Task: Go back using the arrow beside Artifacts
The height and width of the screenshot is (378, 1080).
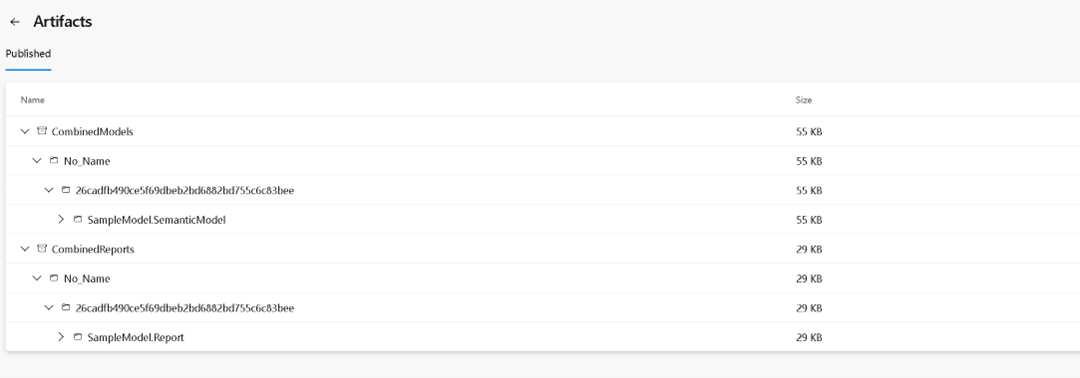Action: (x=15, y=22)
